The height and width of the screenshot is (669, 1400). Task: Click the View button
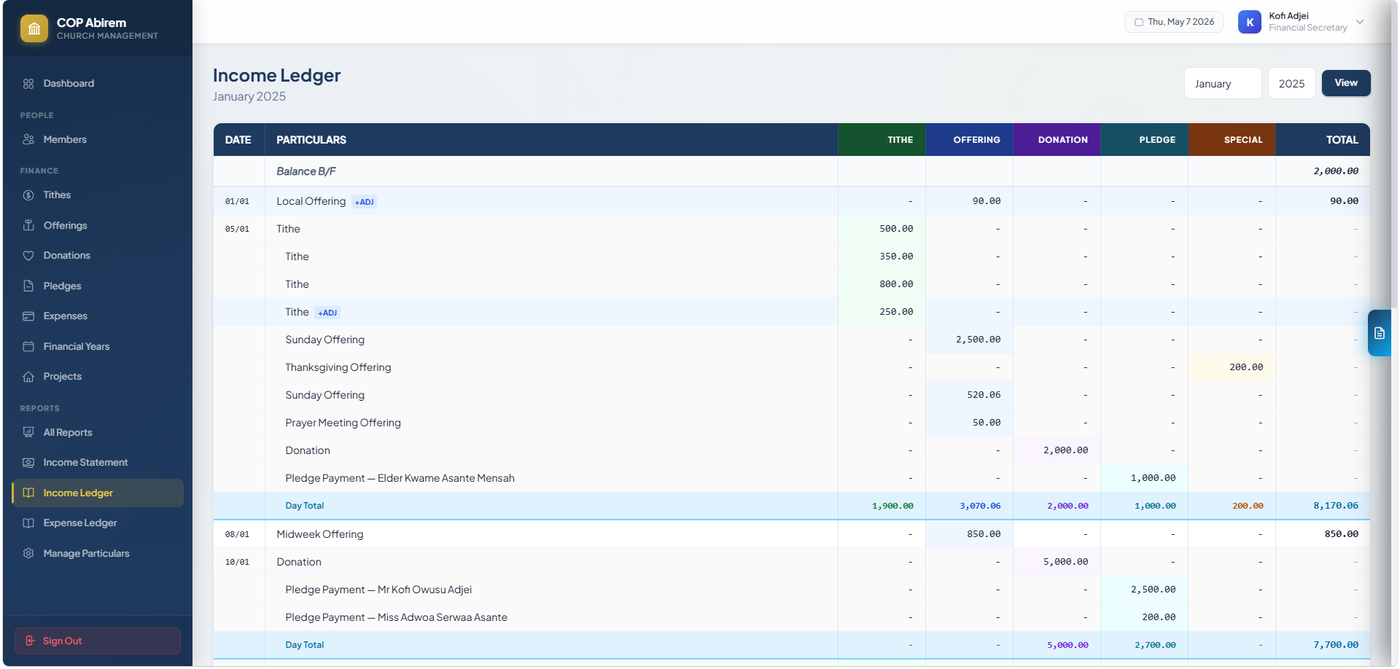point(1346,83)
